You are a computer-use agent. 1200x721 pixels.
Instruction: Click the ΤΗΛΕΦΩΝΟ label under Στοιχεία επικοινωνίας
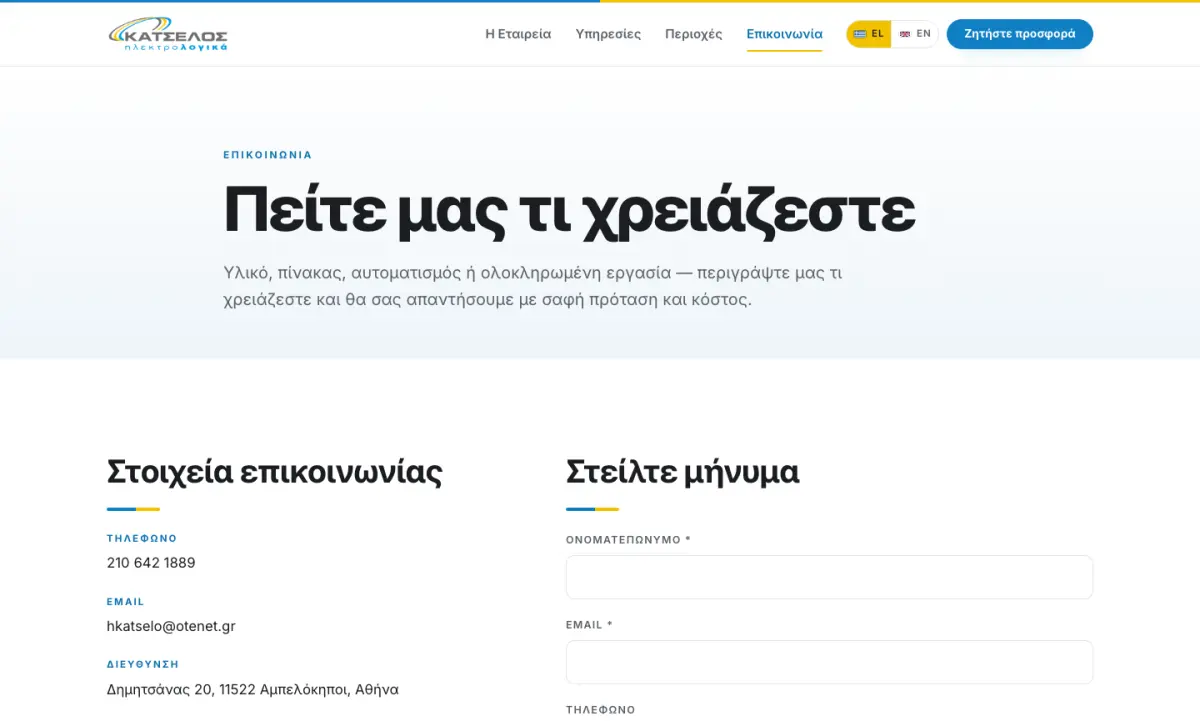pos(142,539)
